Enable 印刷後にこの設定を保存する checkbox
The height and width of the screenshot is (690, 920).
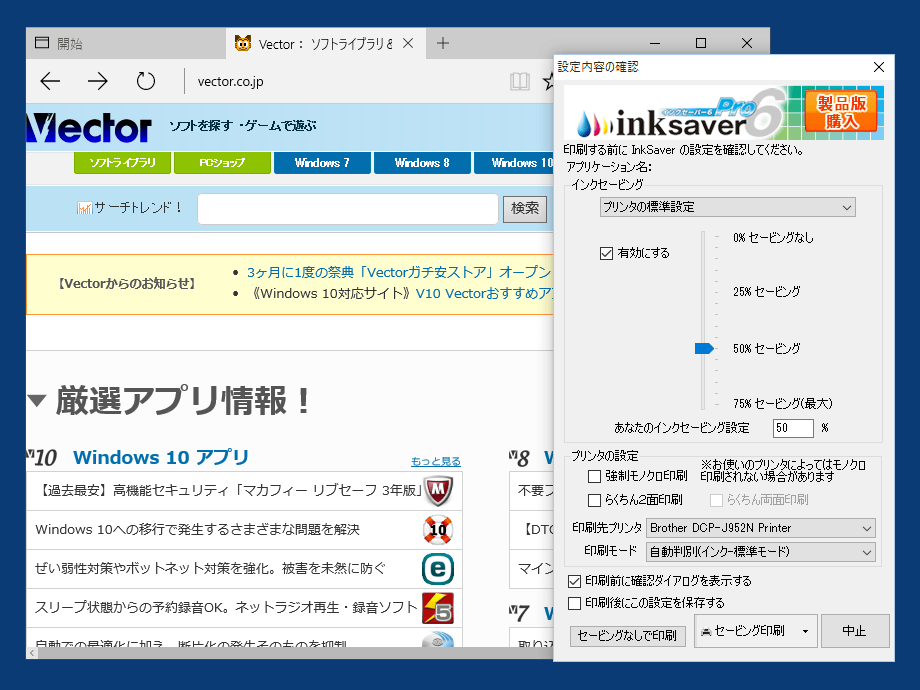[574, 603]
